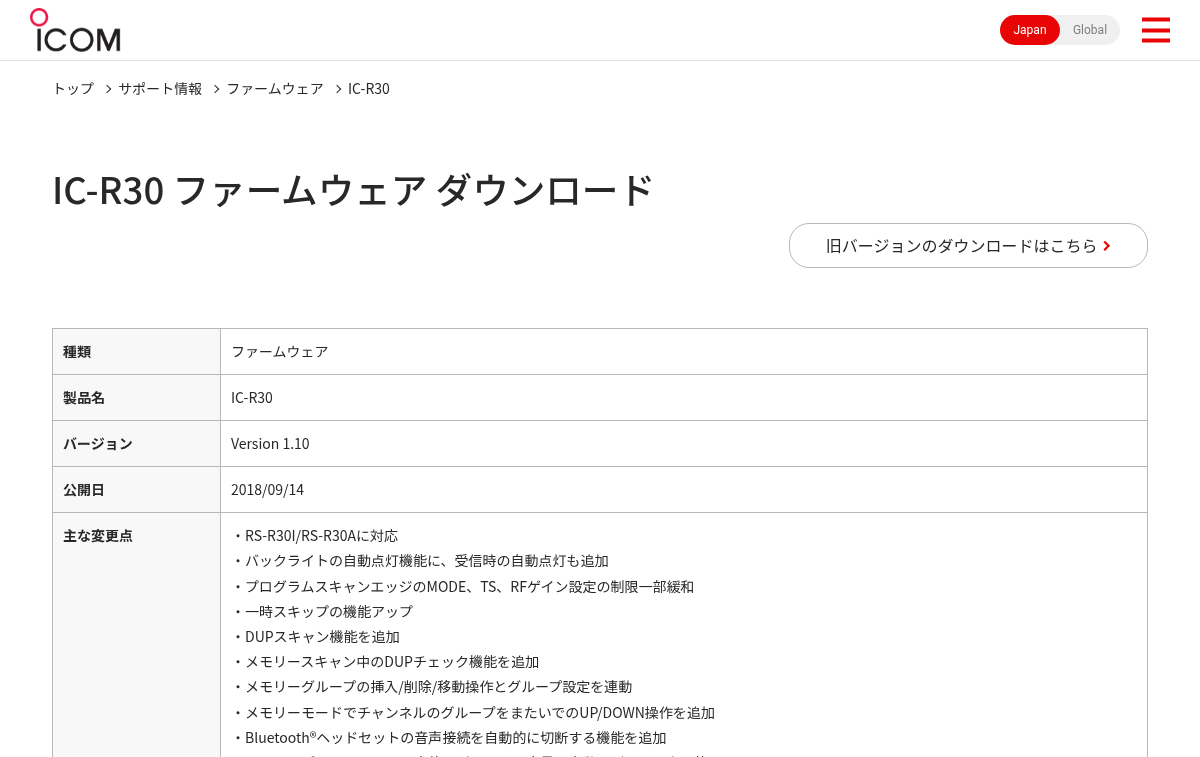This screenshot has width=1200, height=757.
Task: Open ファームウェア breadcrumb link
Action: pos(275,88)
